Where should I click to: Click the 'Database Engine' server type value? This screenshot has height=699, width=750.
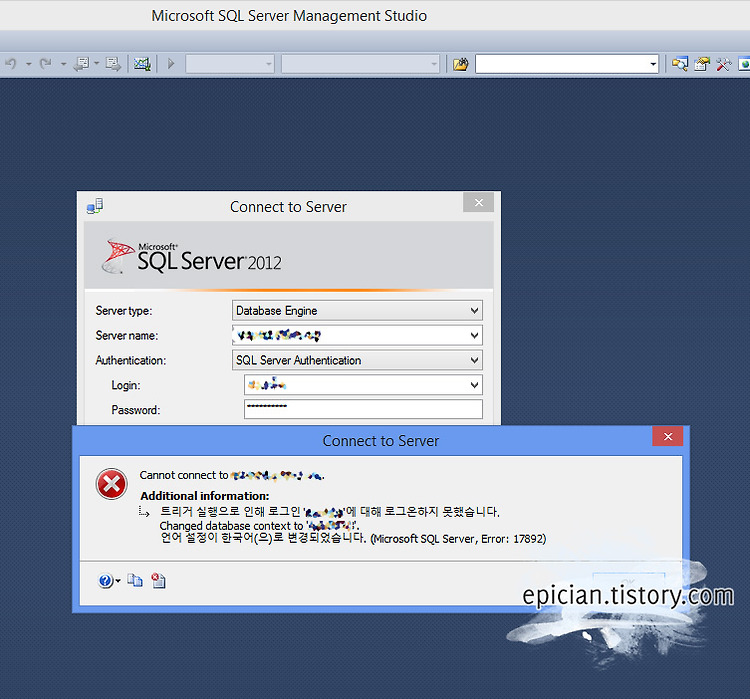pyautogui.click(x=276, y=311)
